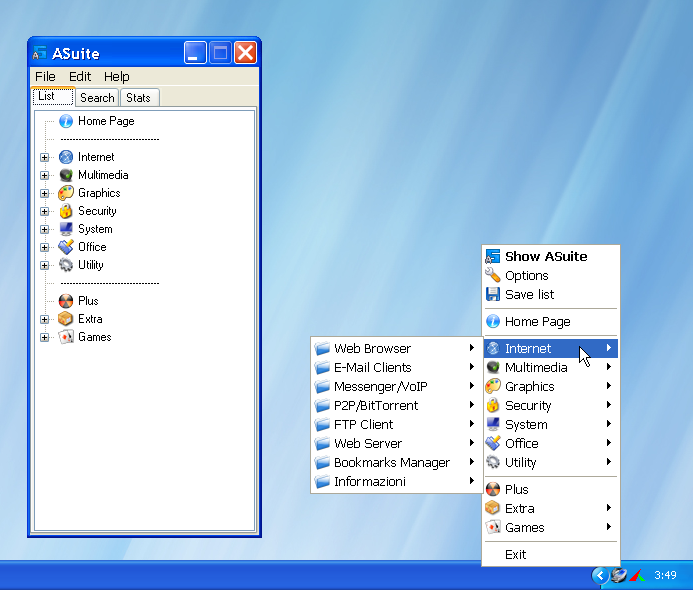Click the Security padlock icon in tree list

tap(66, 211)
